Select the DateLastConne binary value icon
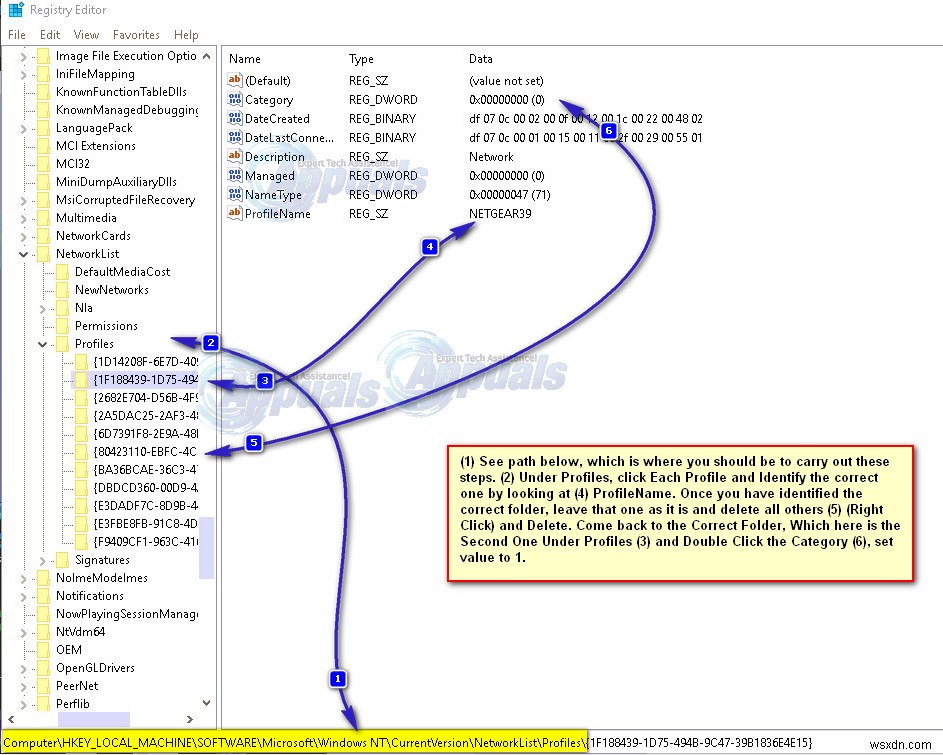Image resolution: width=943 pixels, height=755 pixels. tap(234, 138)
